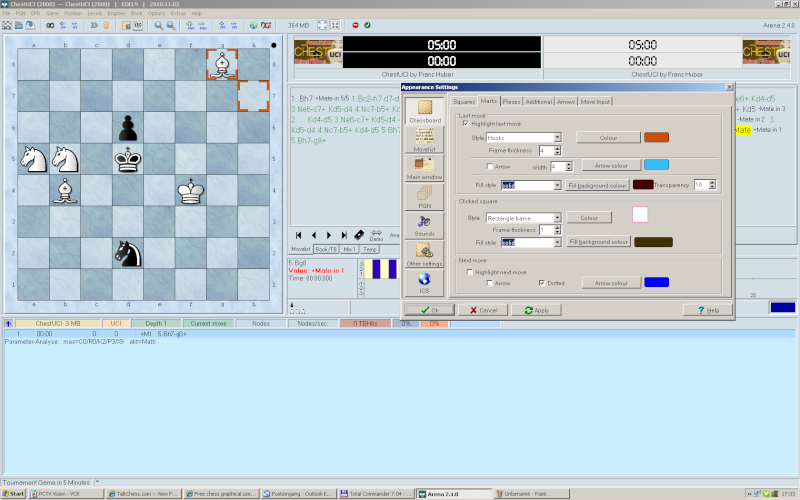Switch to the Additional tab
The height and width of the screenshot is (500, 800).
click(539, 102)
